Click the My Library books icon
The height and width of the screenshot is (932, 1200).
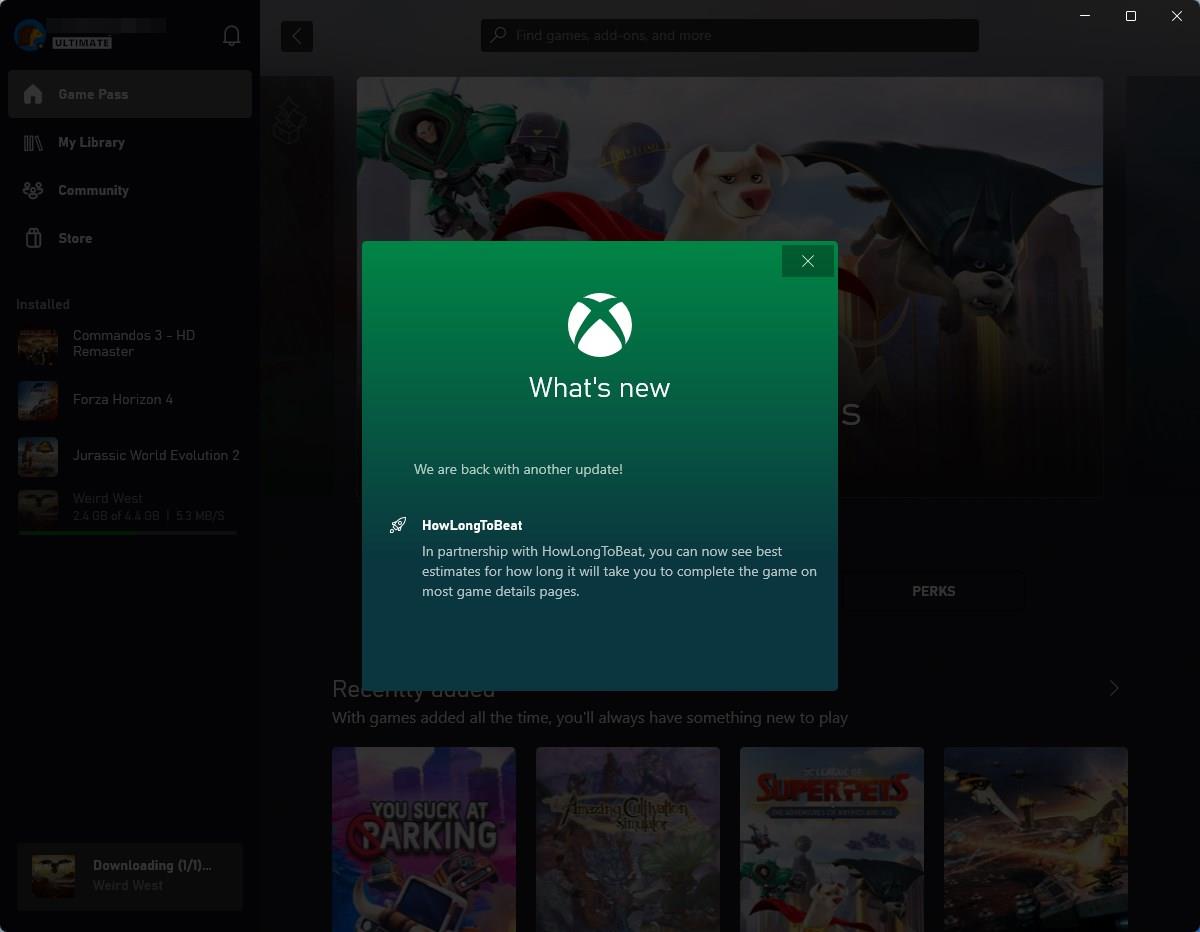coord(33,142)
